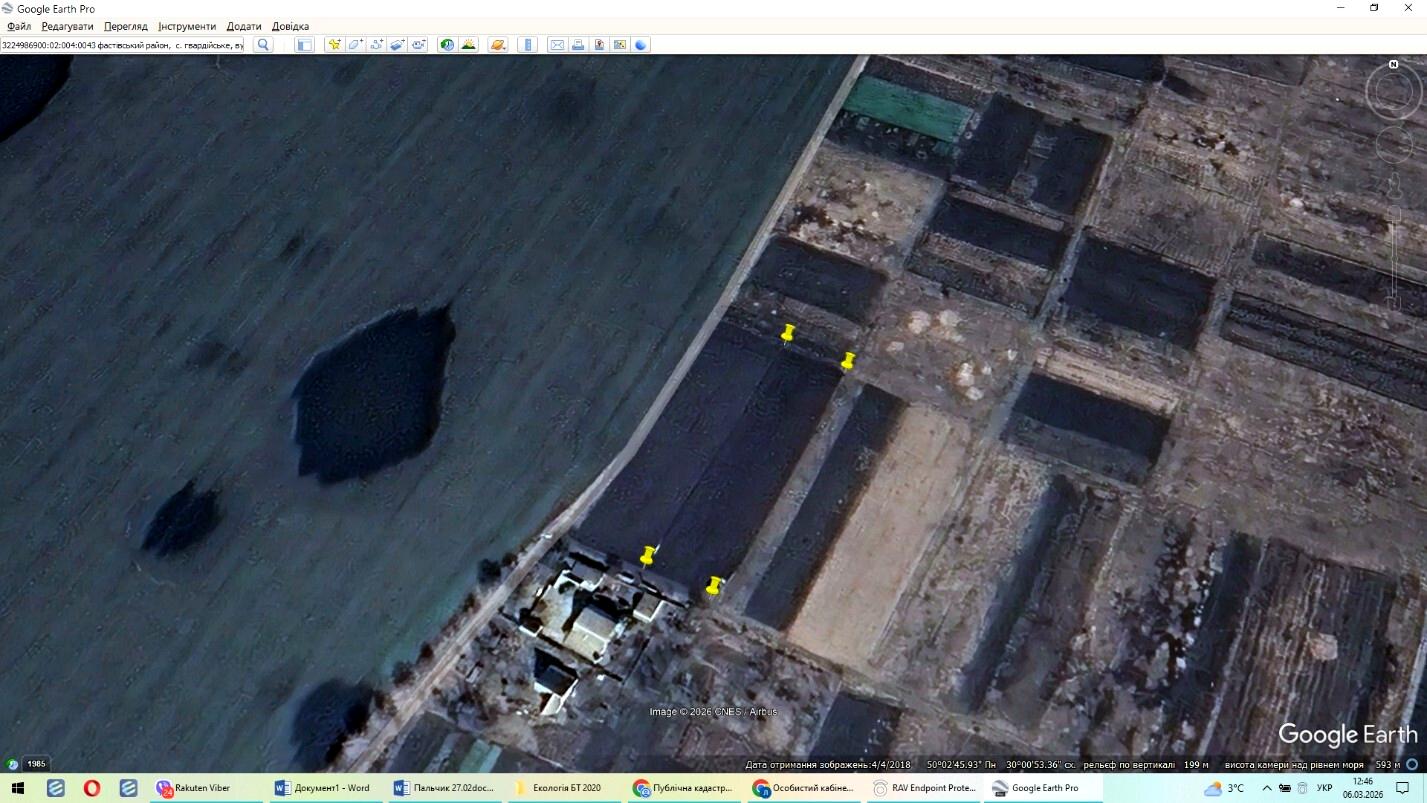Show the ruler tool

[x=528, y=45]
